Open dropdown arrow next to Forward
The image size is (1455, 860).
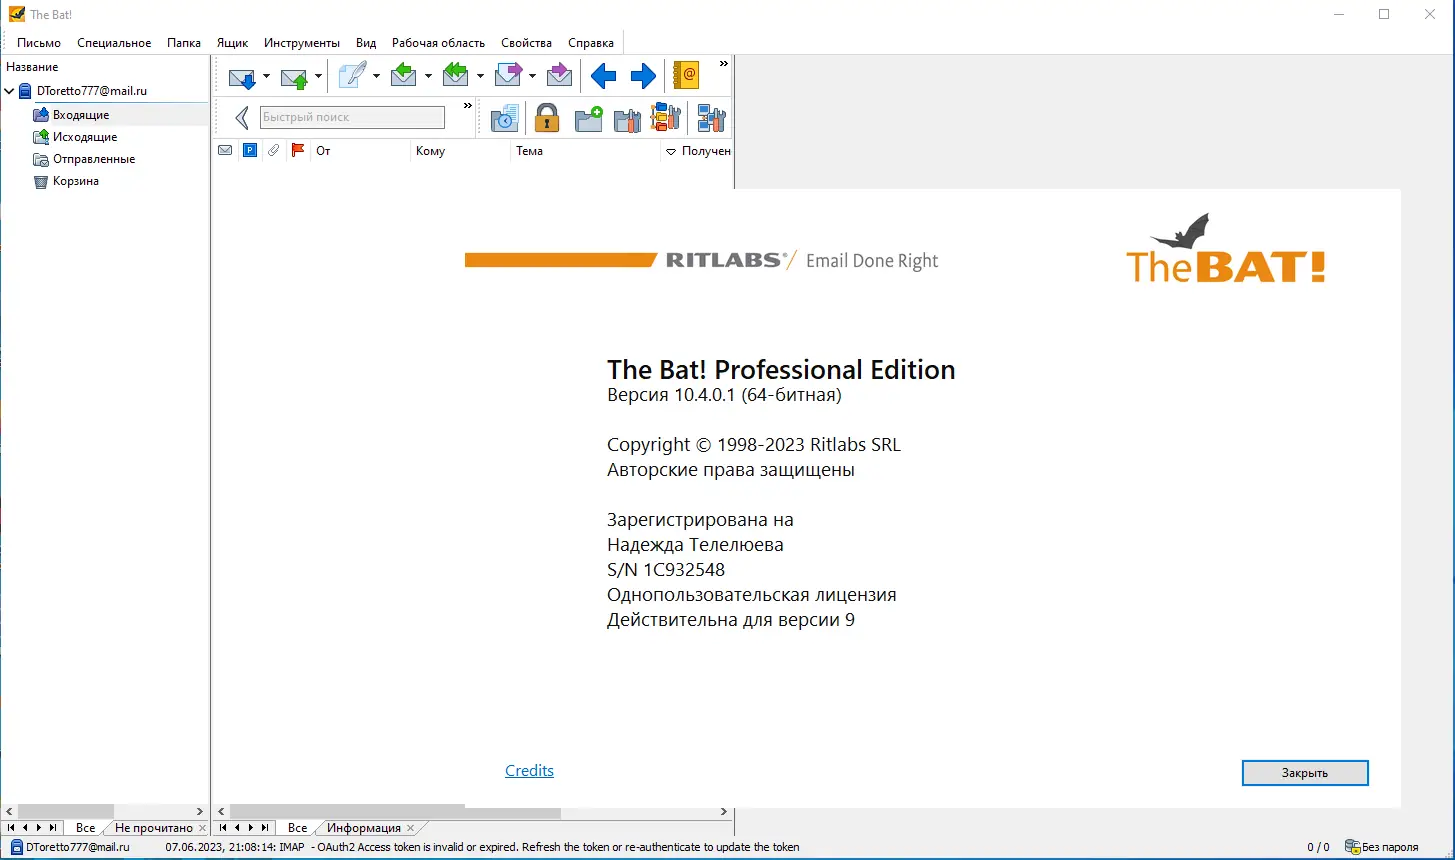tap(532, 76)
